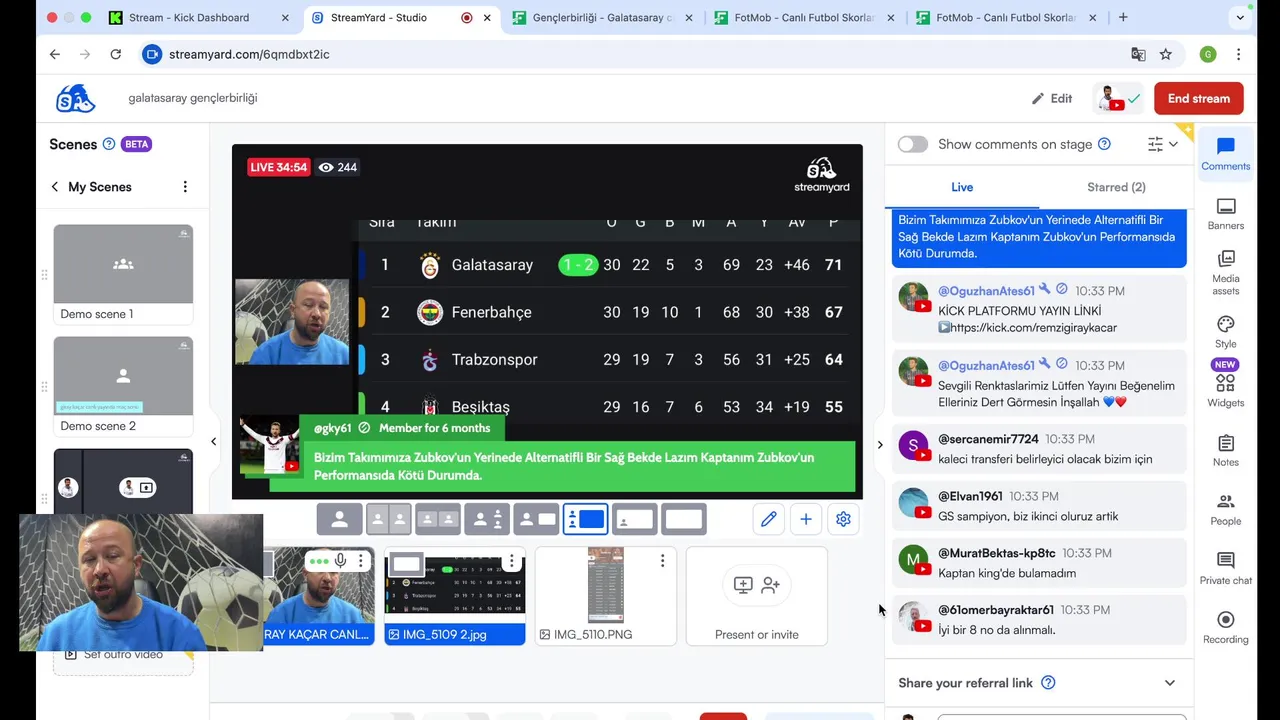Click help icon beside Show comments on stage

pyautogui.click(x=1104, y=144)
